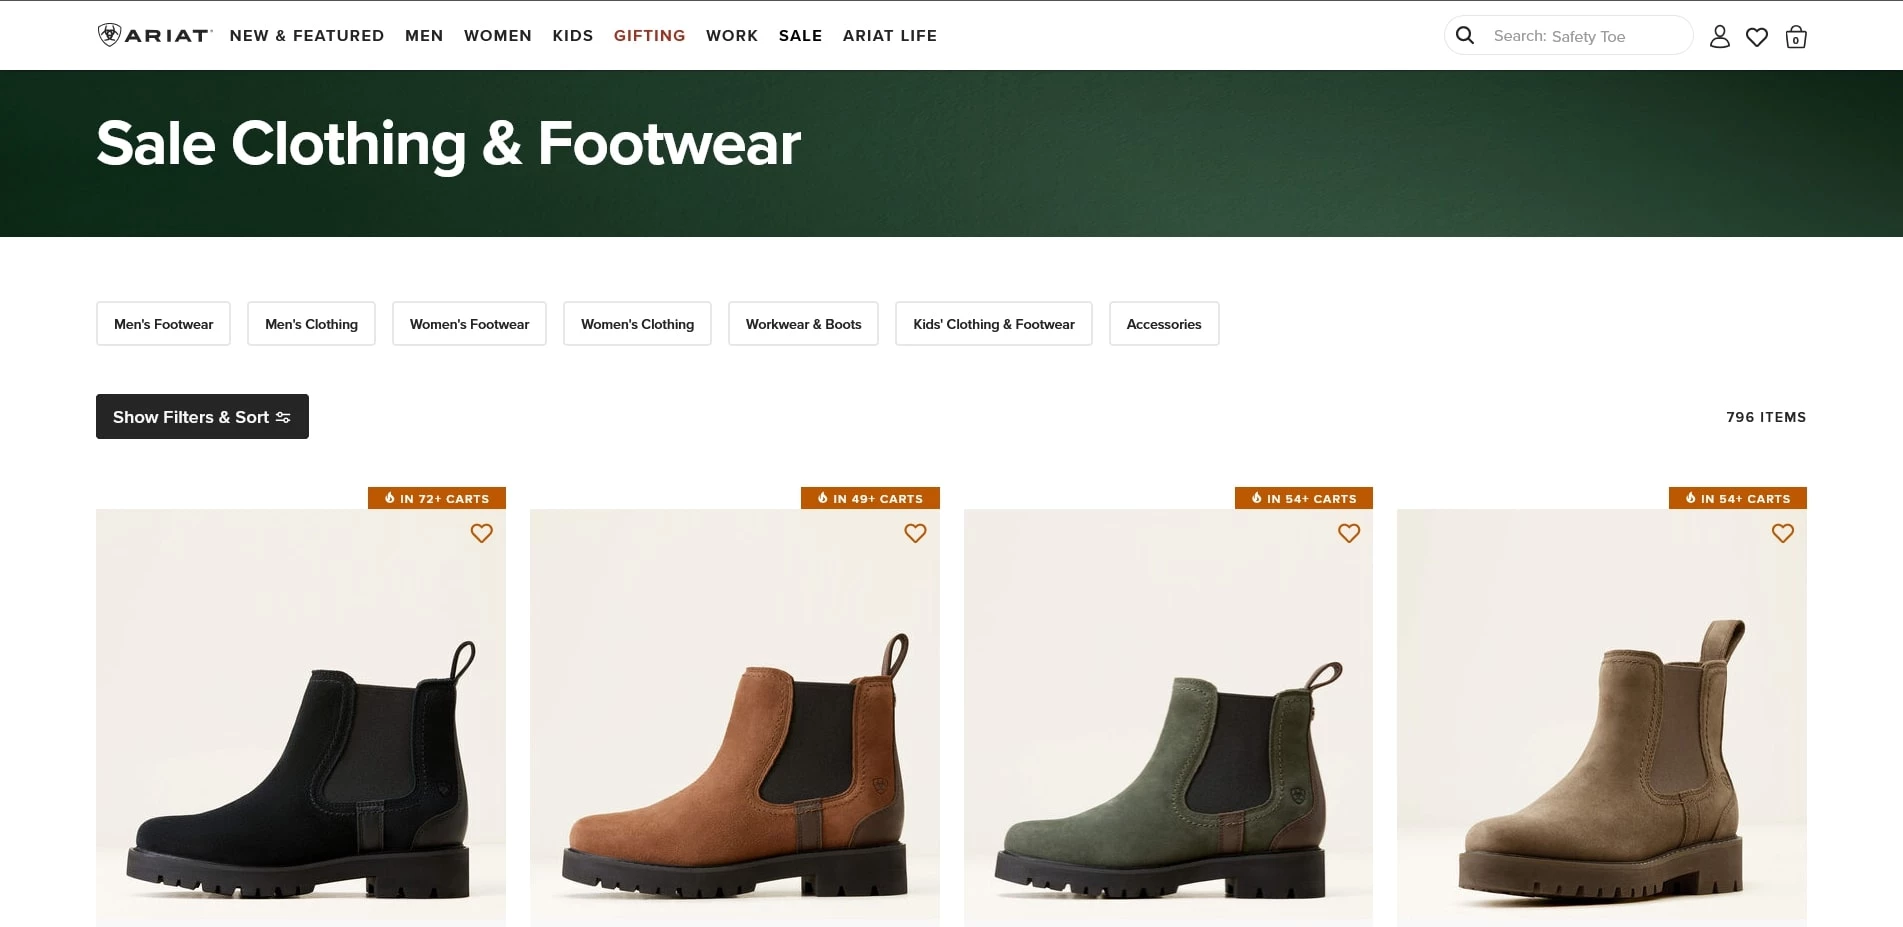Select the WOMEN menu item
This screenshot has height=927, width=1903.
(497, 35)
